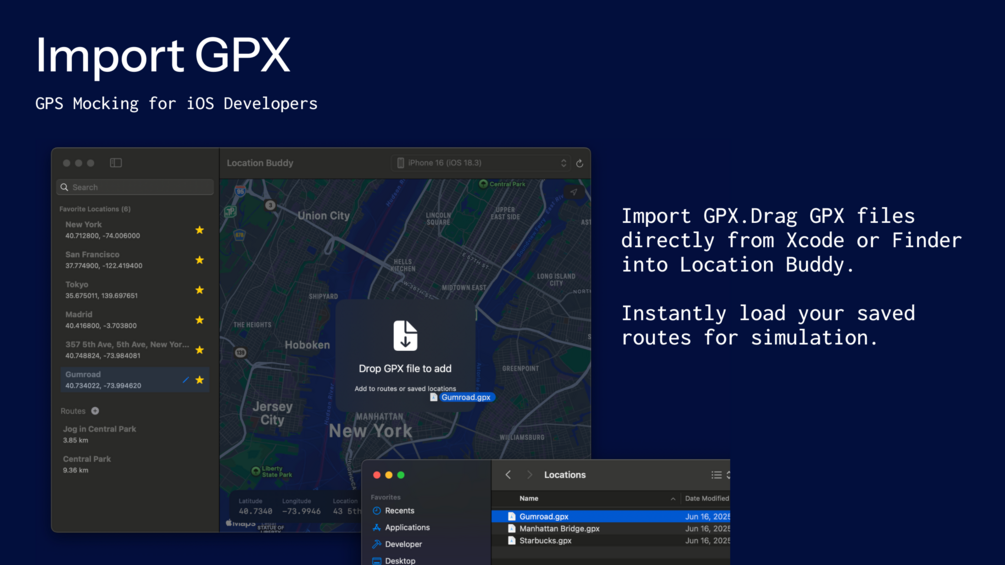Toggle the star for Madrid
The height and width of the screenshot is (565, 1005).
[x=199, y=320]
